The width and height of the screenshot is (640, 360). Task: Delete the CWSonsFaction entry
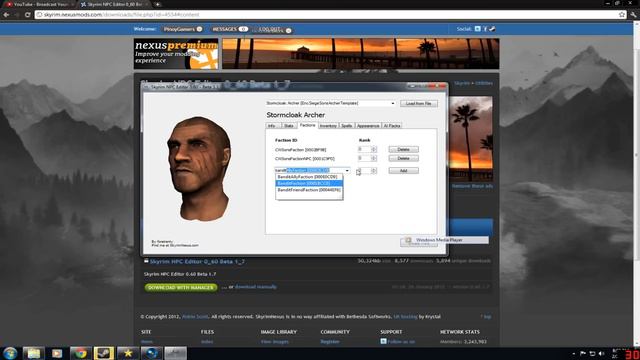pos(403,149)
